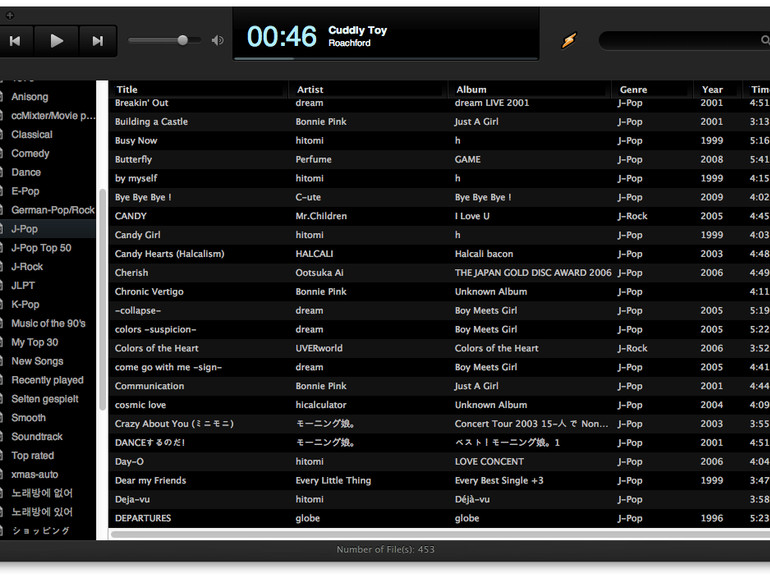Click the orange lightning bolt icon
Viewport: 770px width, 578px height.
pos(569,40)
